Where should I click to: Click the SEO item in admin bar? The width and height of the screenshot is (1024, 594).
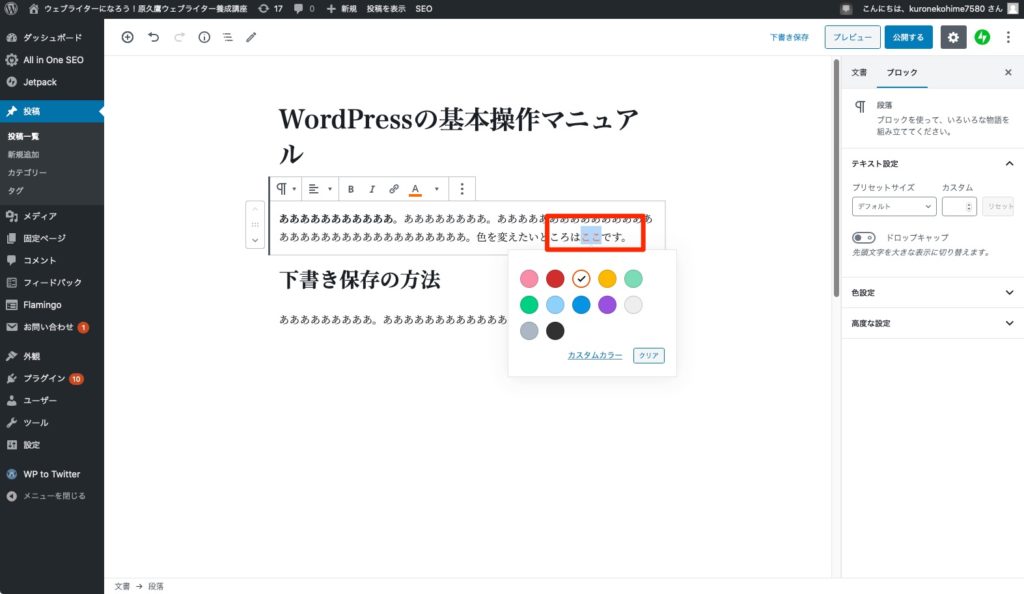(424, 8)
